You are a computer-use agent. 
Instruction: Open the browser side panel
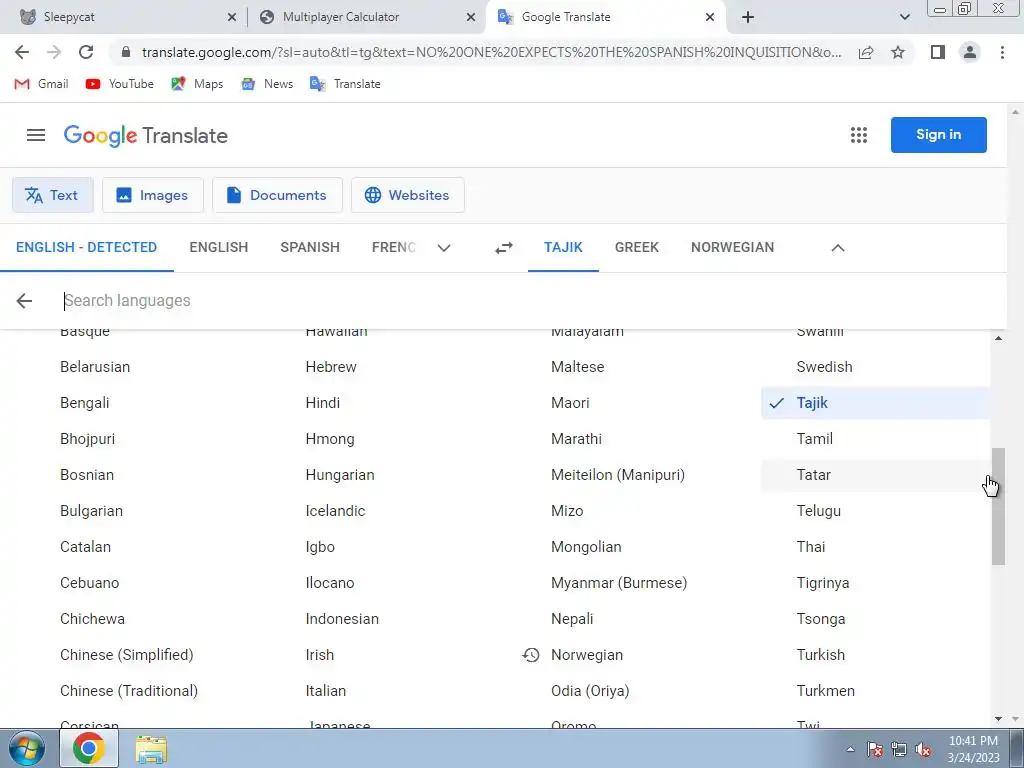coord(938,52)
